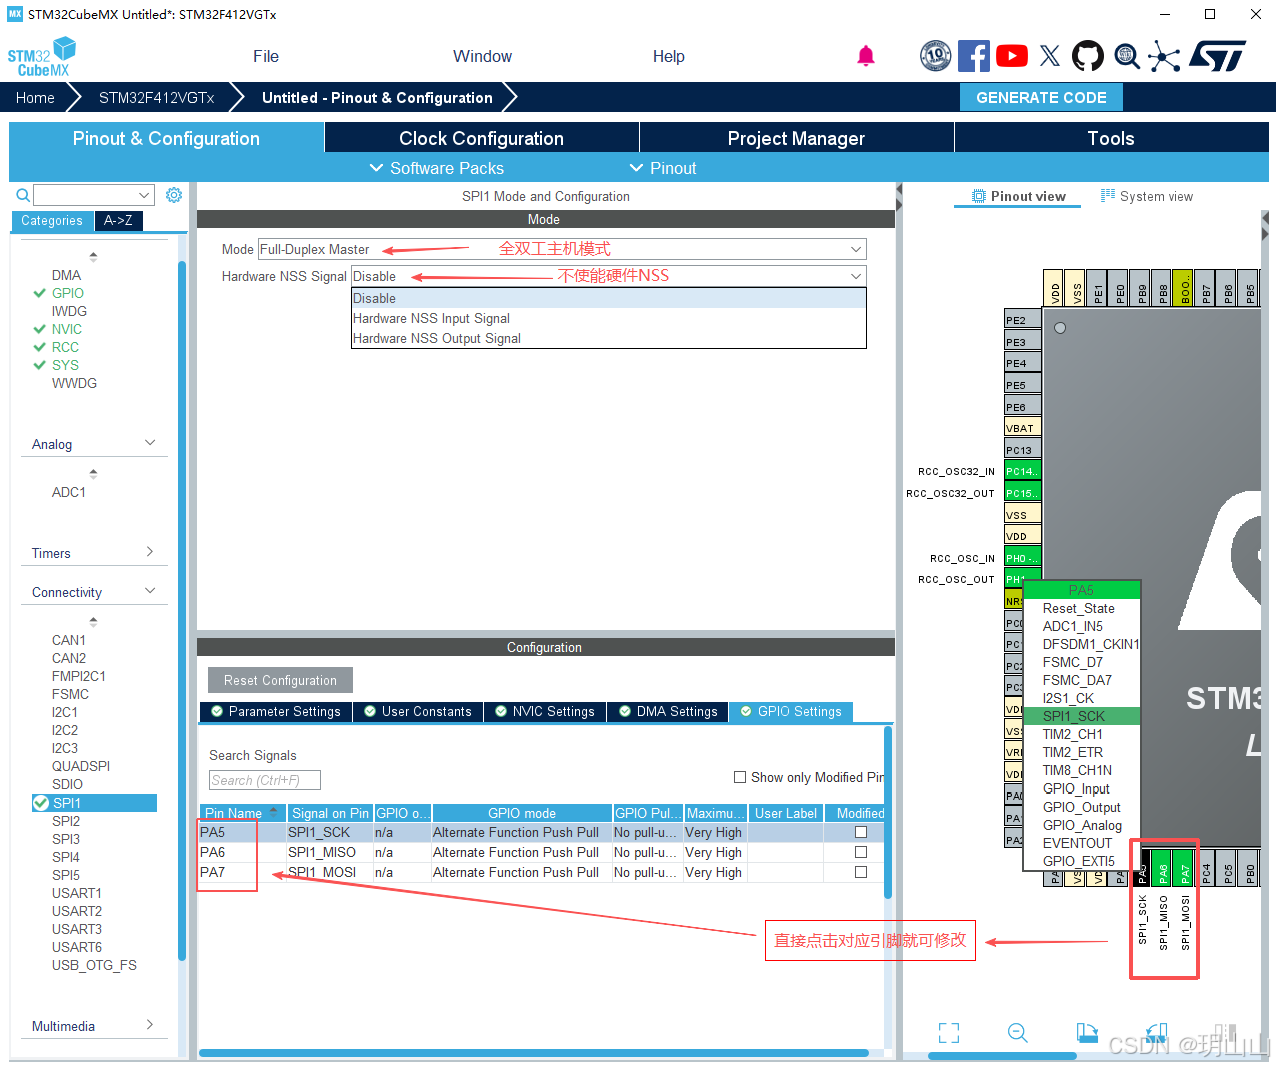1276x1067 pixels.
Task: Open NVIC Settings tab
Action: coord(545,711)
